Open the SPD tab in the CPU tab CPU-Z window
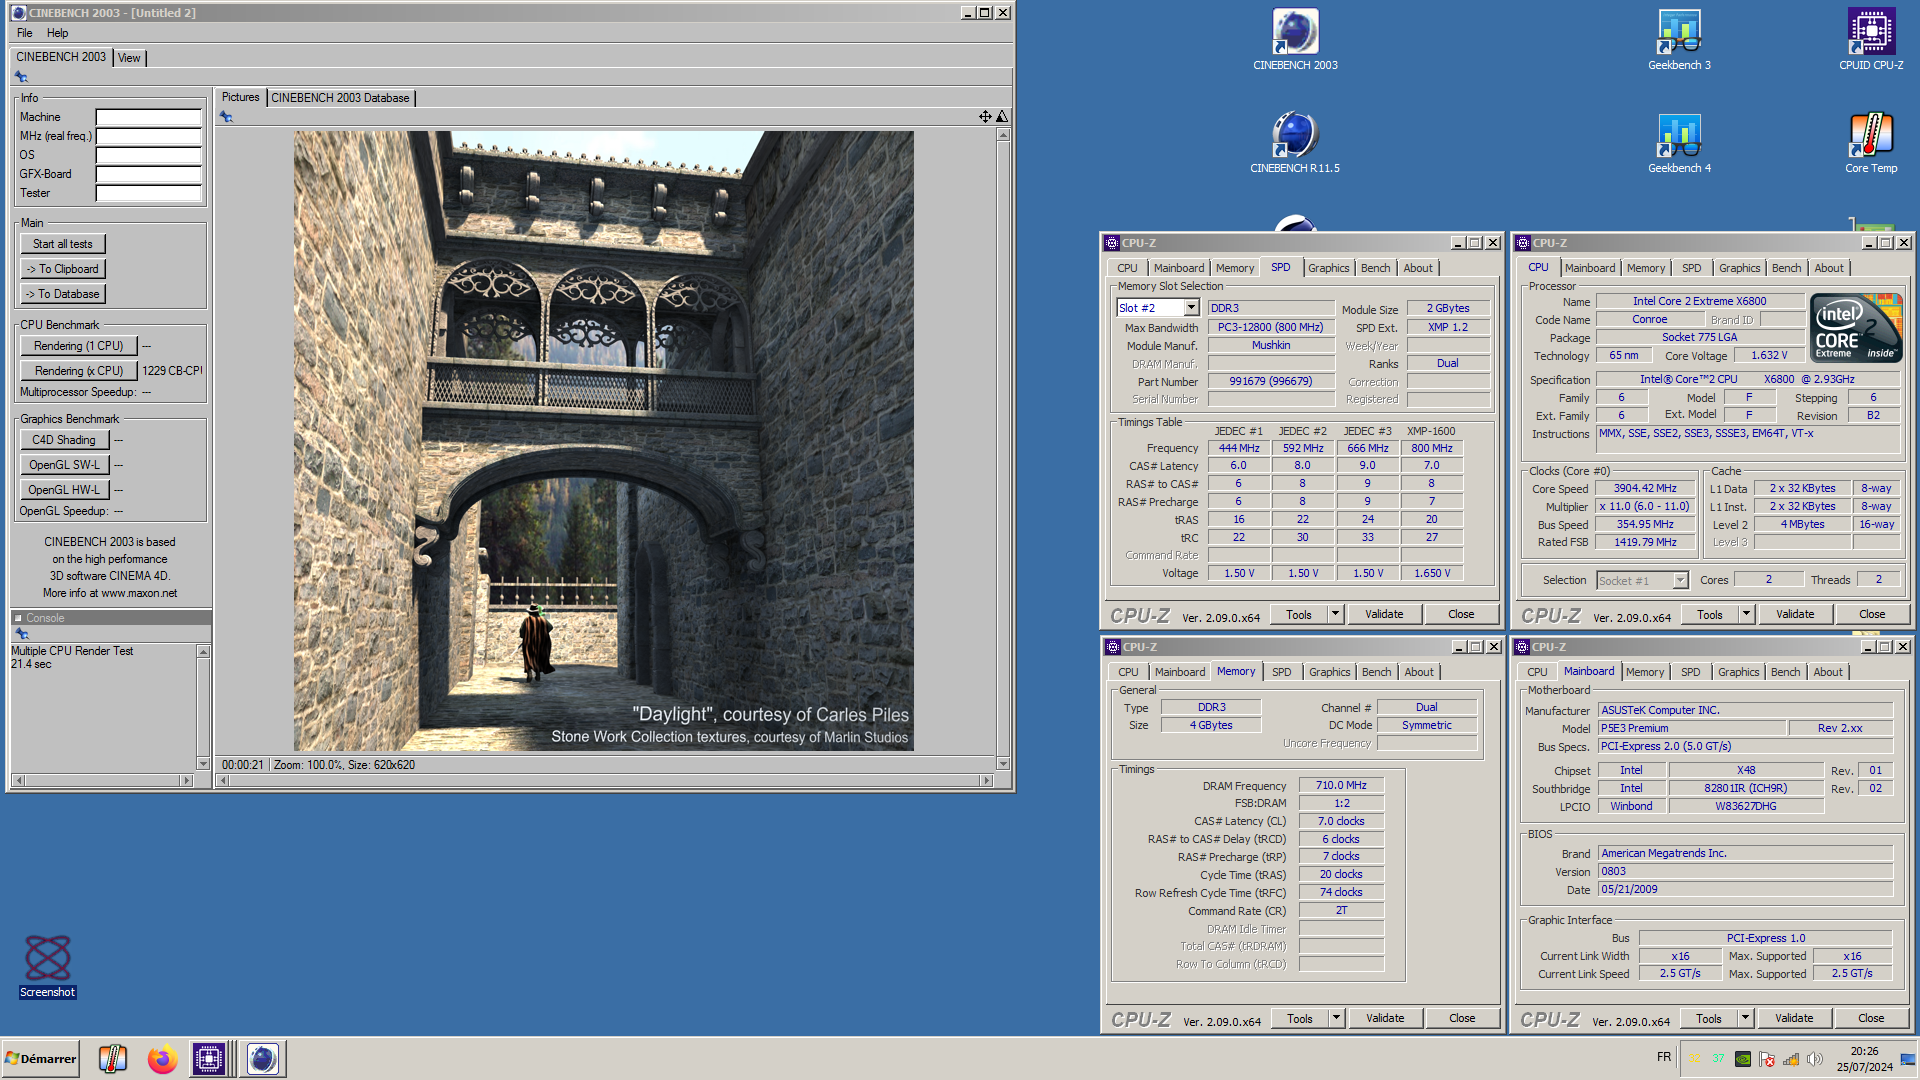This screenshot has height=1080, width=1920. tap(1691, 268)
